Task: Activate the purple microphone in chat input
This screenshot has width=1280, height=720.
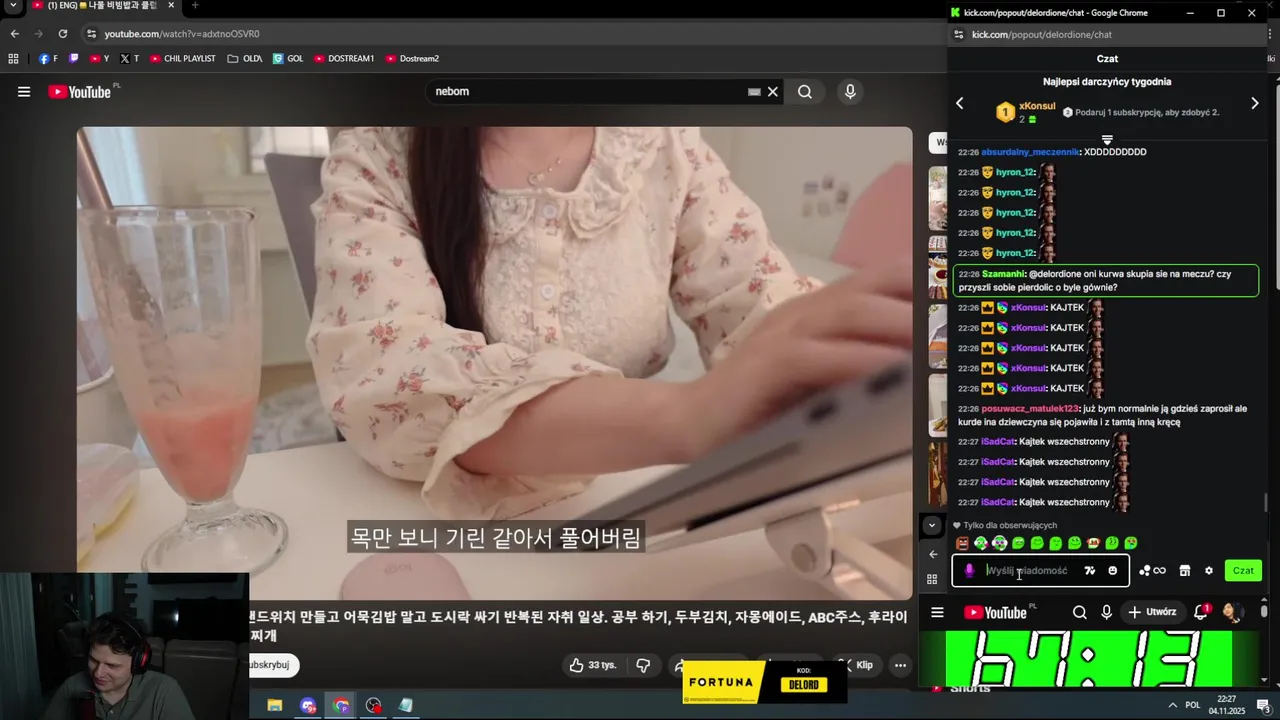Action: tap(968, 571)
